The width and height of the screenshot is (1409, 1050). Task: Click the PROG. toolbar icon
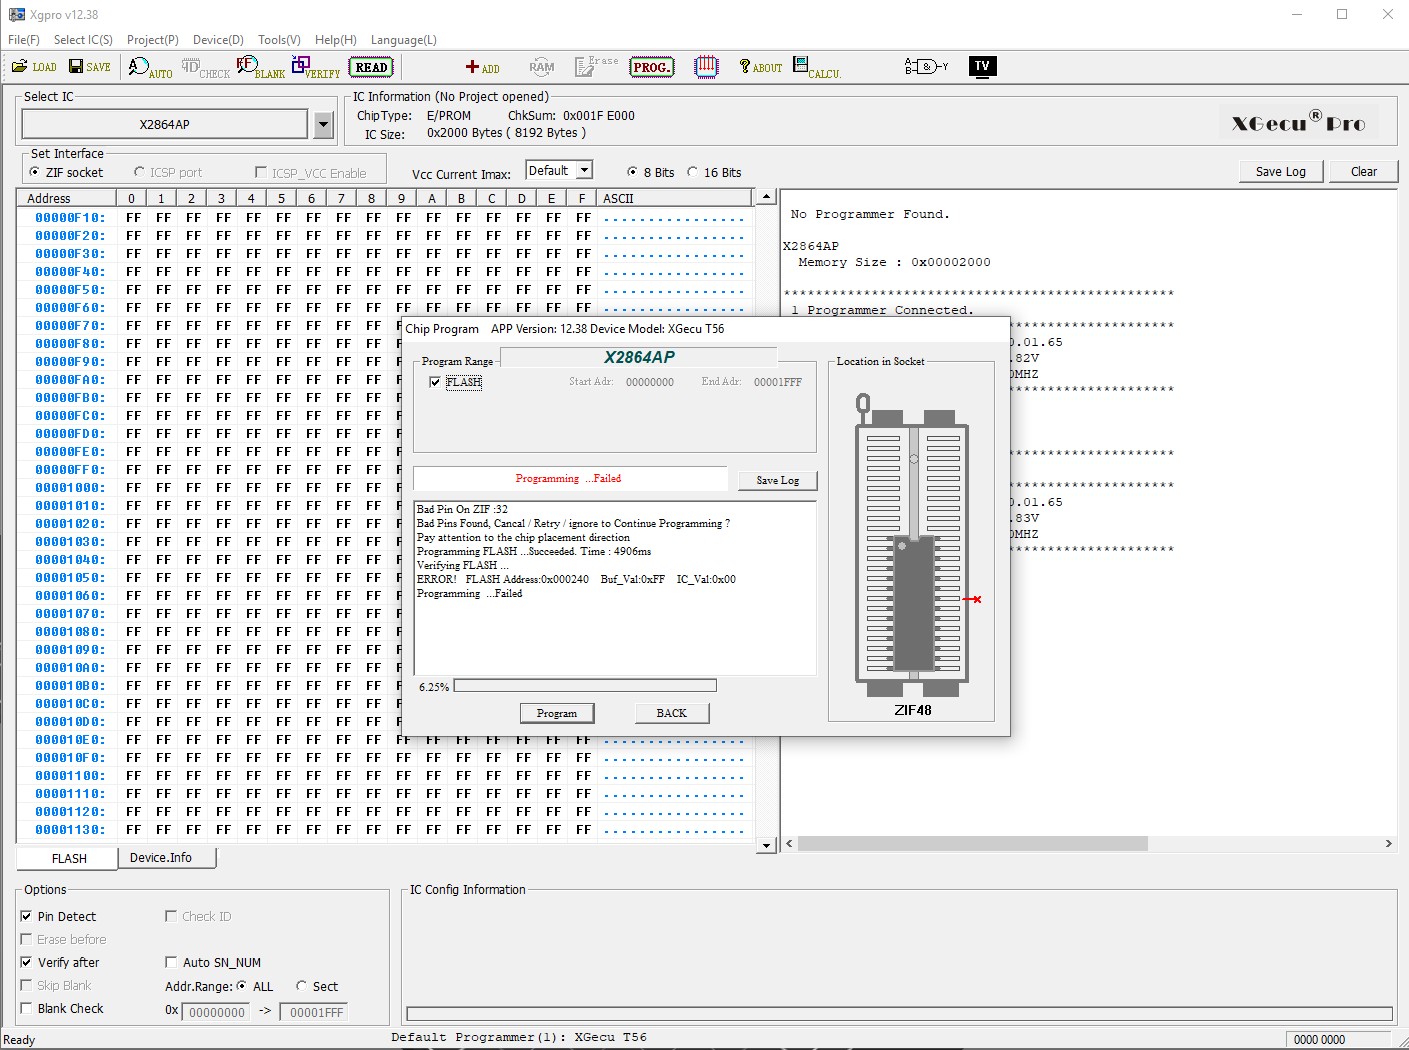(x=651, y=67)
